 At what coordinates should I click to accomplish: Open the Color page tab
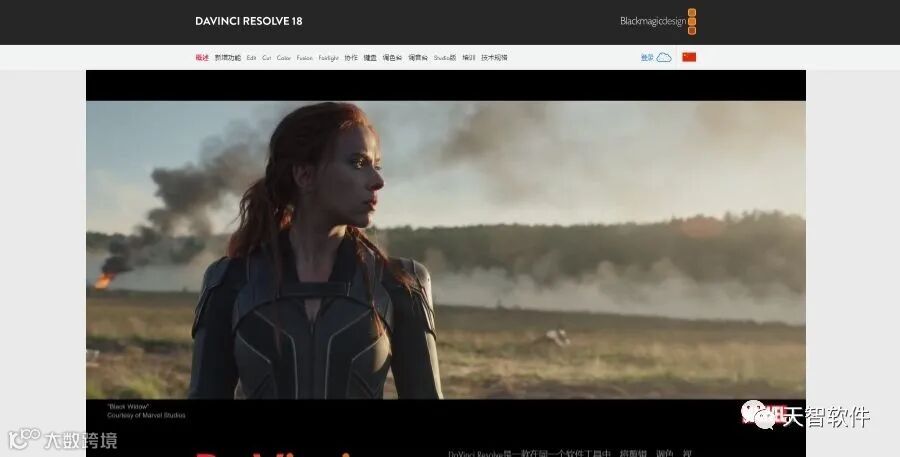click(284, 57)
